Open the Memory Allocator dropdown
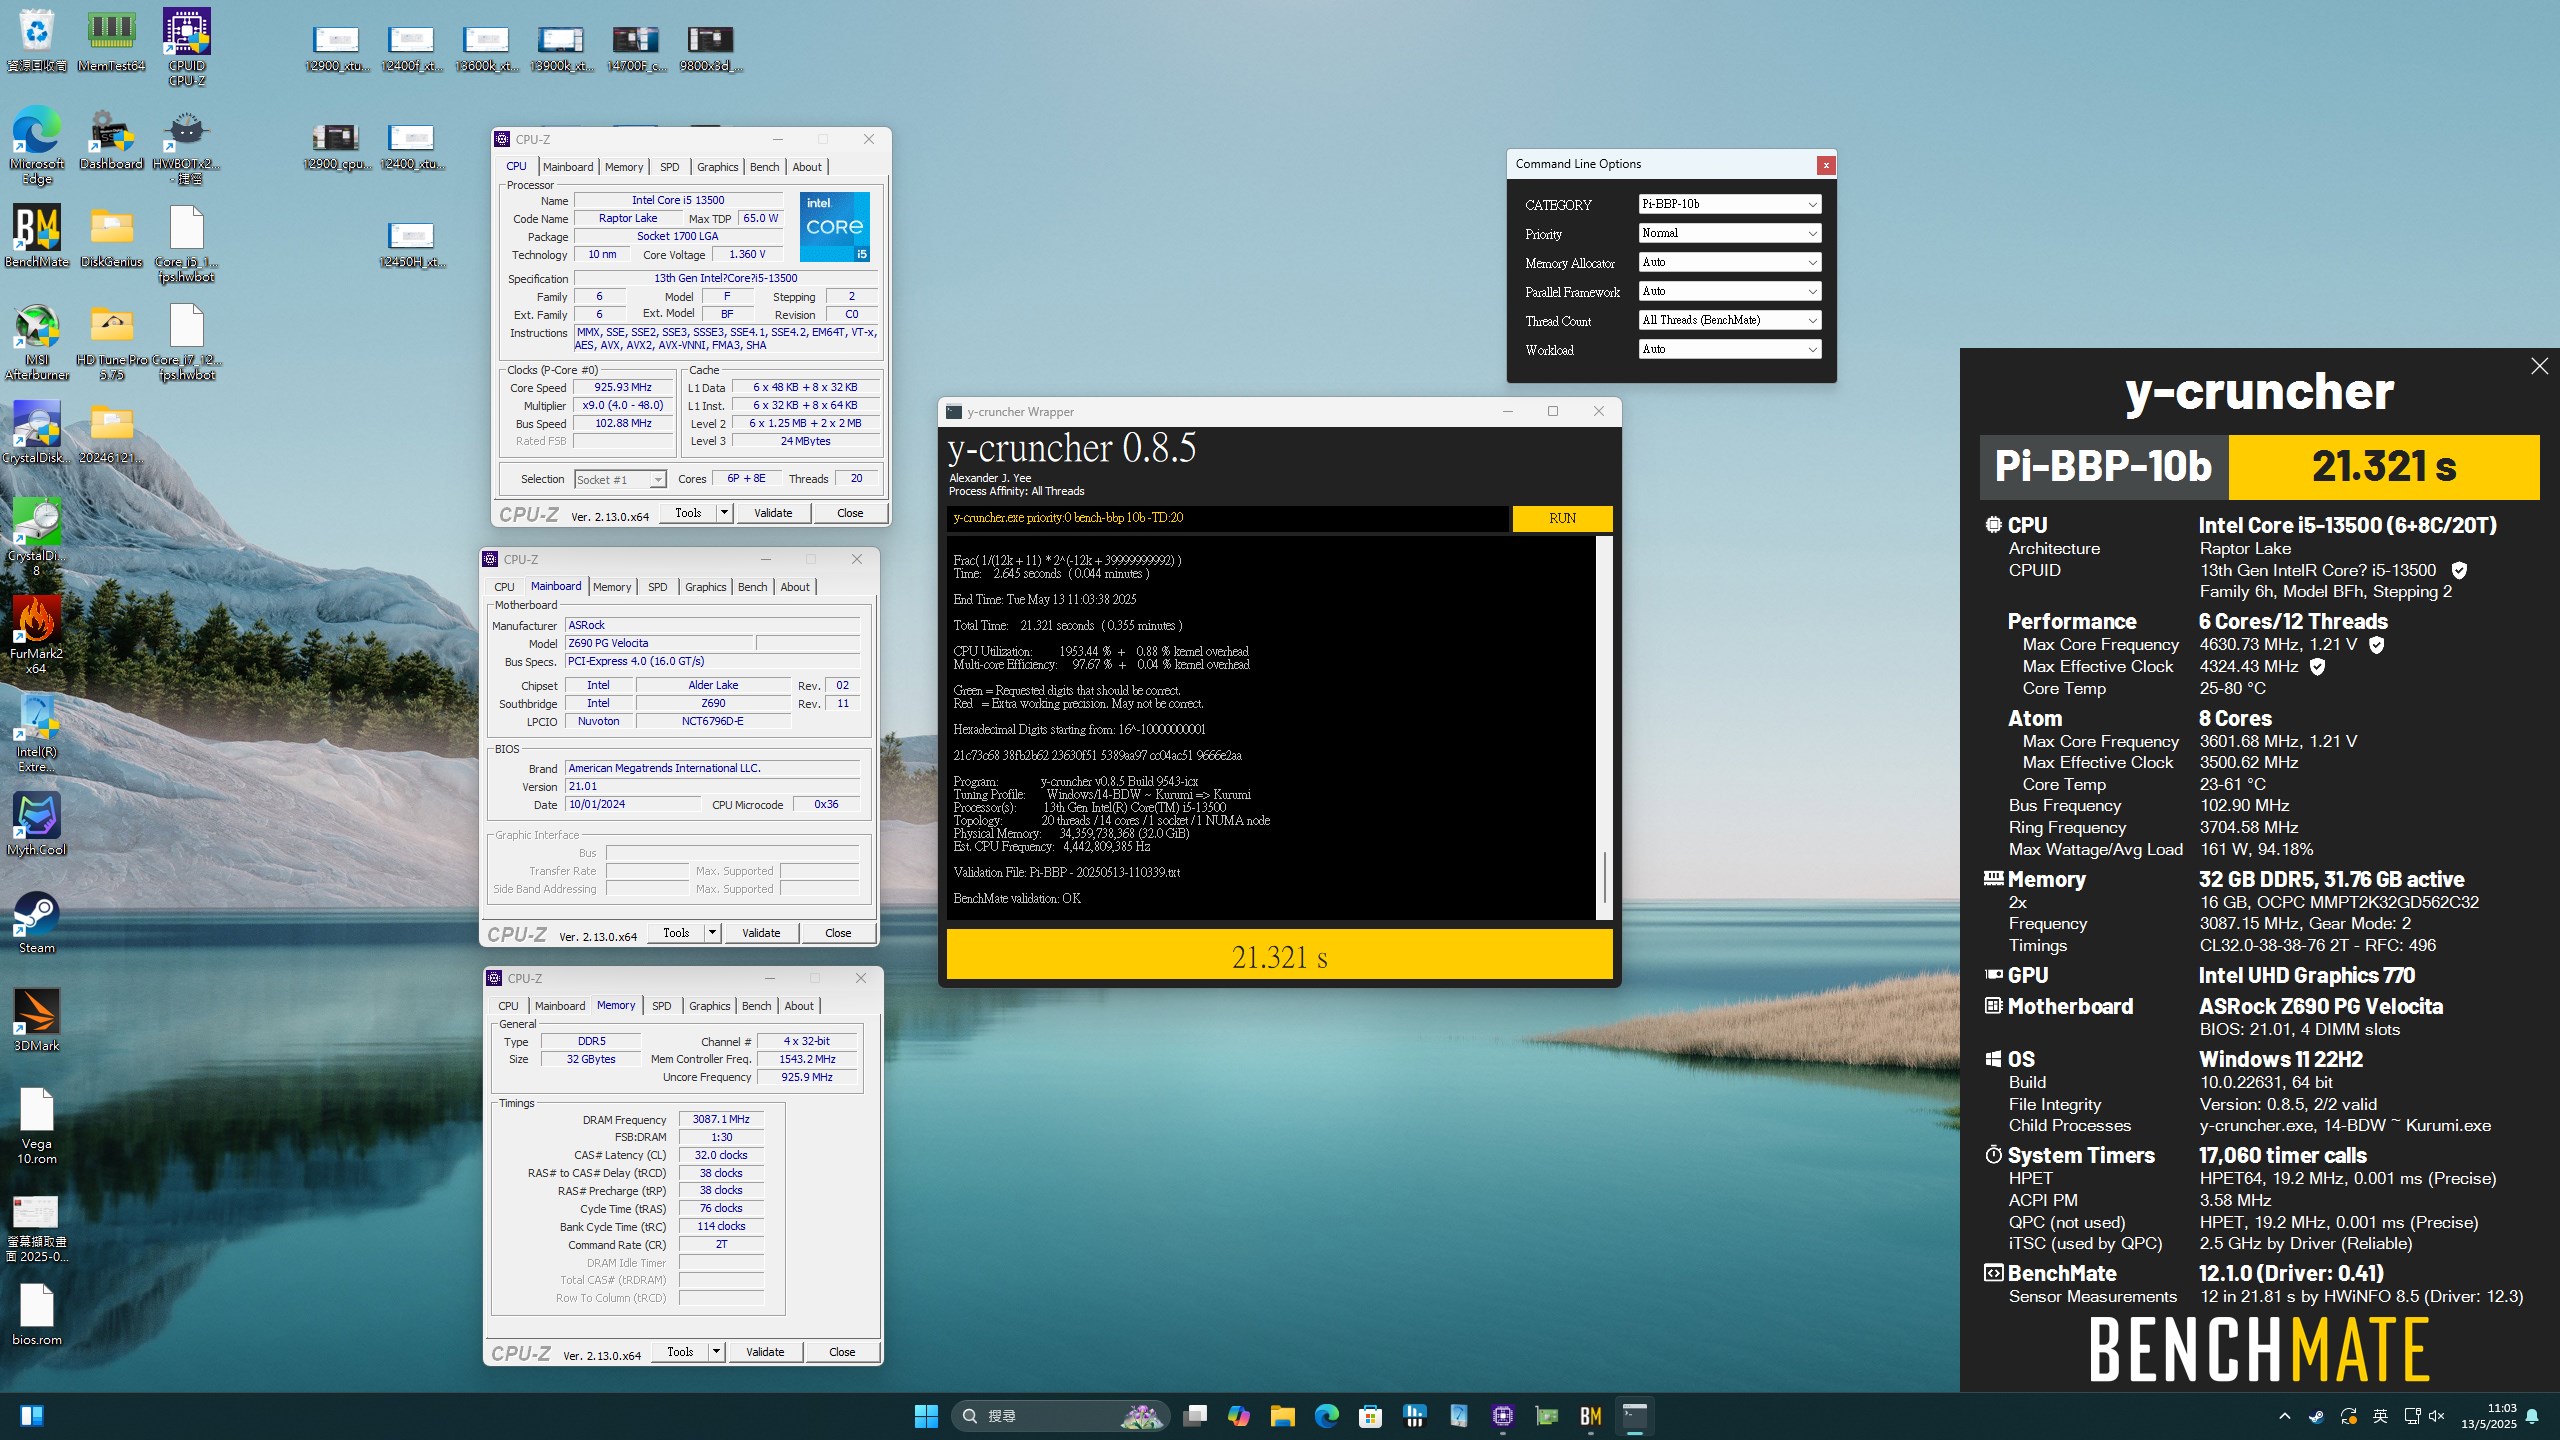This screenshot has height=1440, width=2560. [x=1729, y=262]
